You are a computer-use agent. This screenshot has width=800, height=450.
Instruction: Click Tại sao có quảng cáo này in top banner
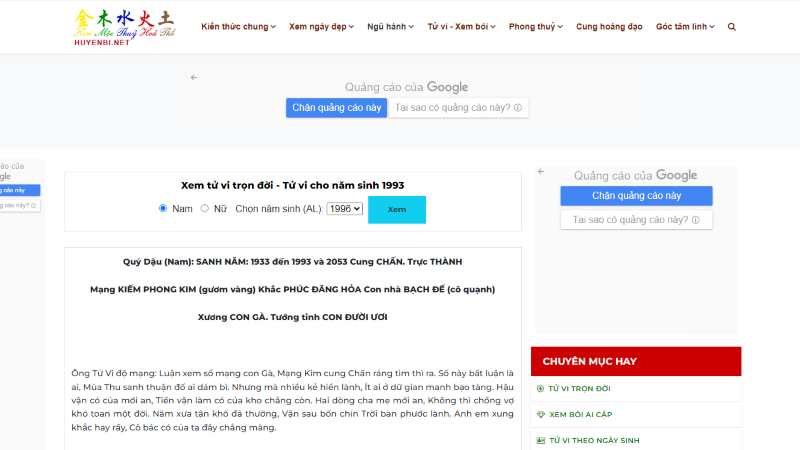pyautogui.click(x=458, y=108)
